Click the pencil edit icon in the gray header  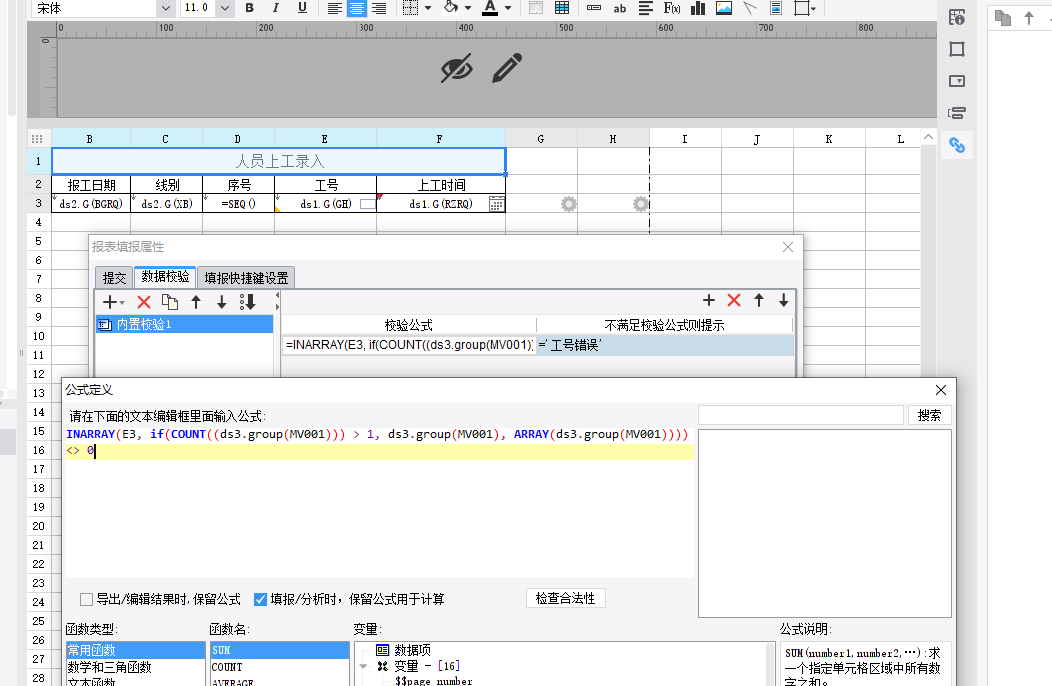tap(507, 69)
